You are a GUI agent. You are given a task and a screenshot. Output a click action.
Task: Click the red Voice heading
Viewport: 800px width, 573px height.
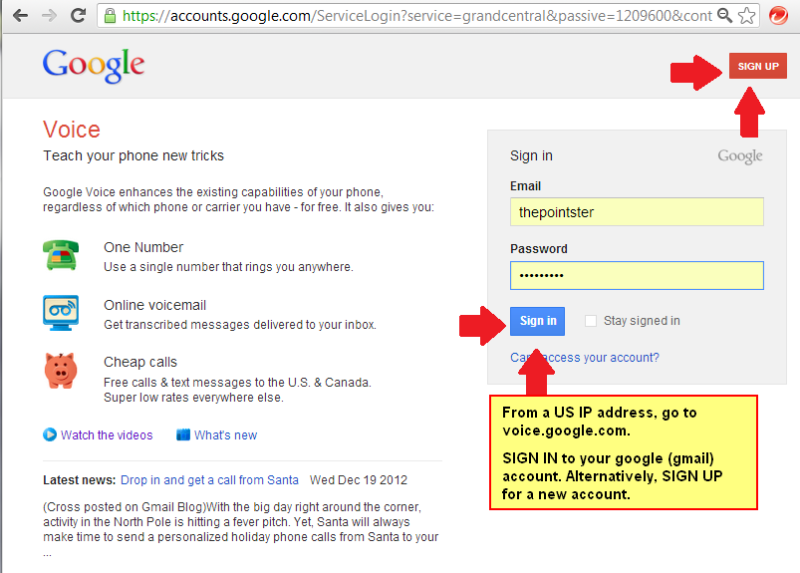click(x=71, y=130)
